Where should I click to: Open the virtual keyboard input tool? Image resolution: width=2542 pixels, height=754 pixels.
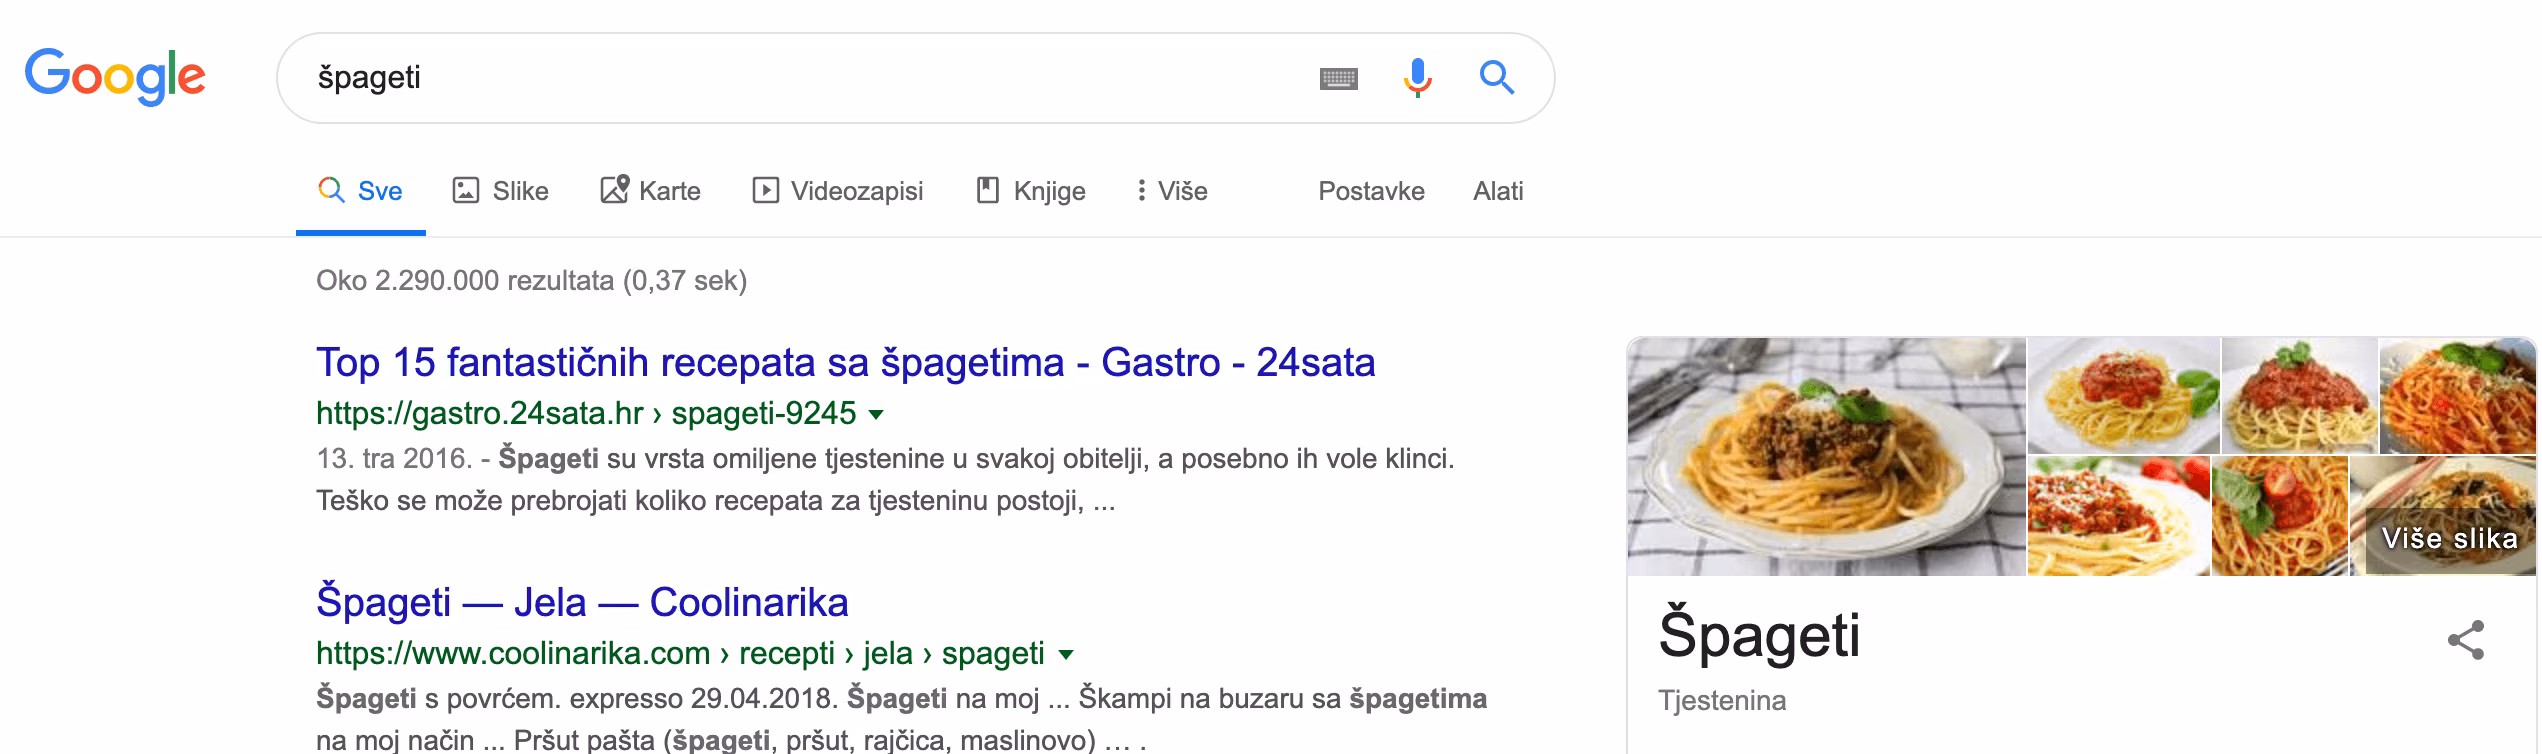pos(1338,78)
